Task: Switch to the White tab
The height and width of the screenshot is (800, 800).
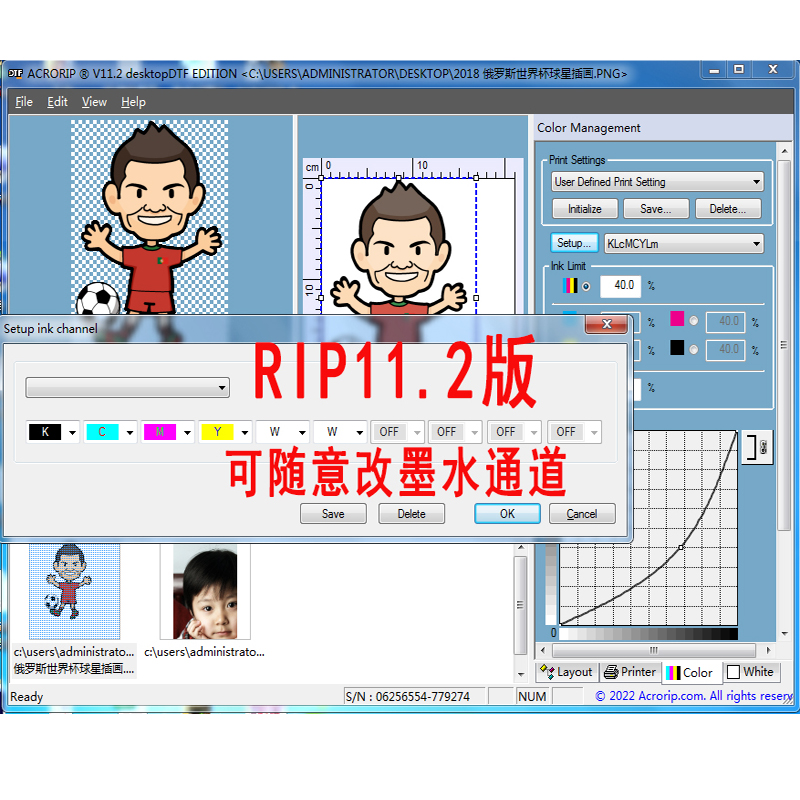Action: (752, 672)
